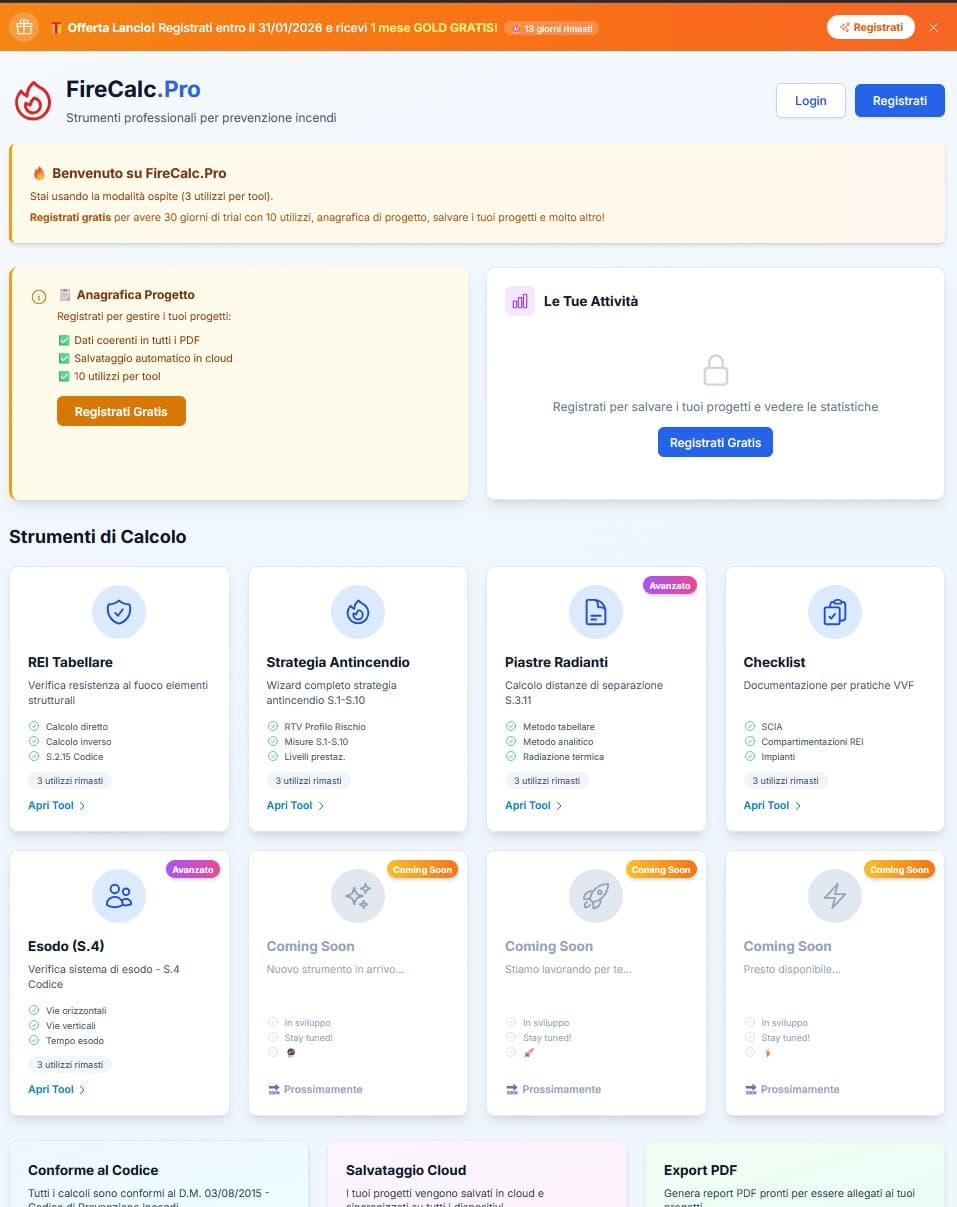
Task: Close the Offerta Lancio promo banner
Action: [x=934, y=27]
